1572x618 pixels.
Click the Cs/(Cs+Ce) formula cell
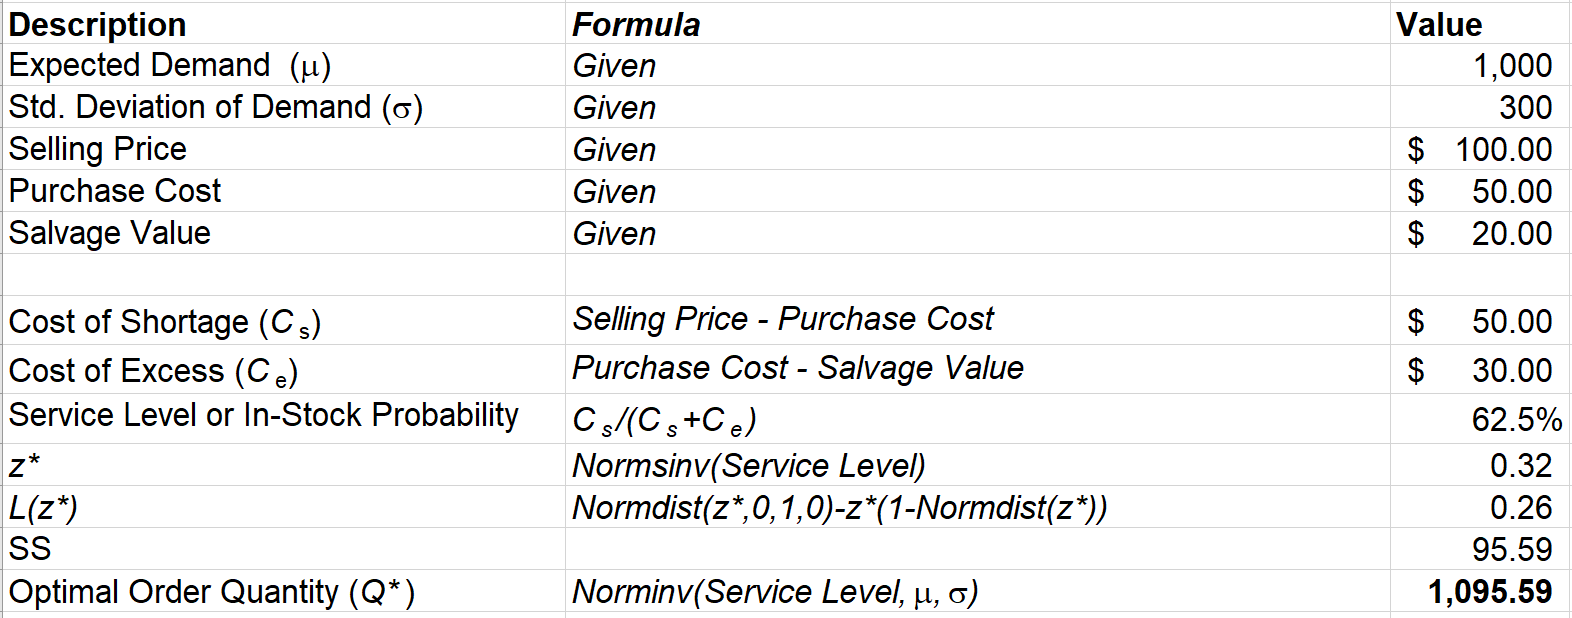[x=978, y=418]
